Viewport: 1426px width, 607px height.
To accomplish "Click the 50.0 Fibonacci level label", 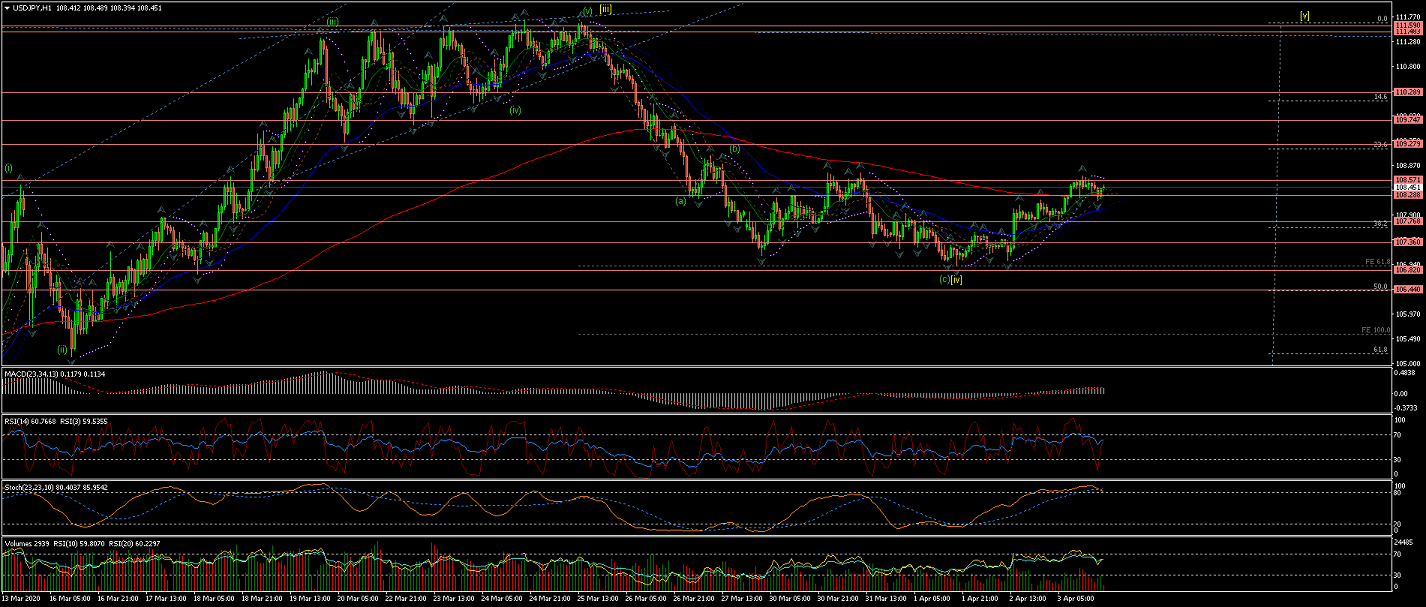I will 1381,287.
